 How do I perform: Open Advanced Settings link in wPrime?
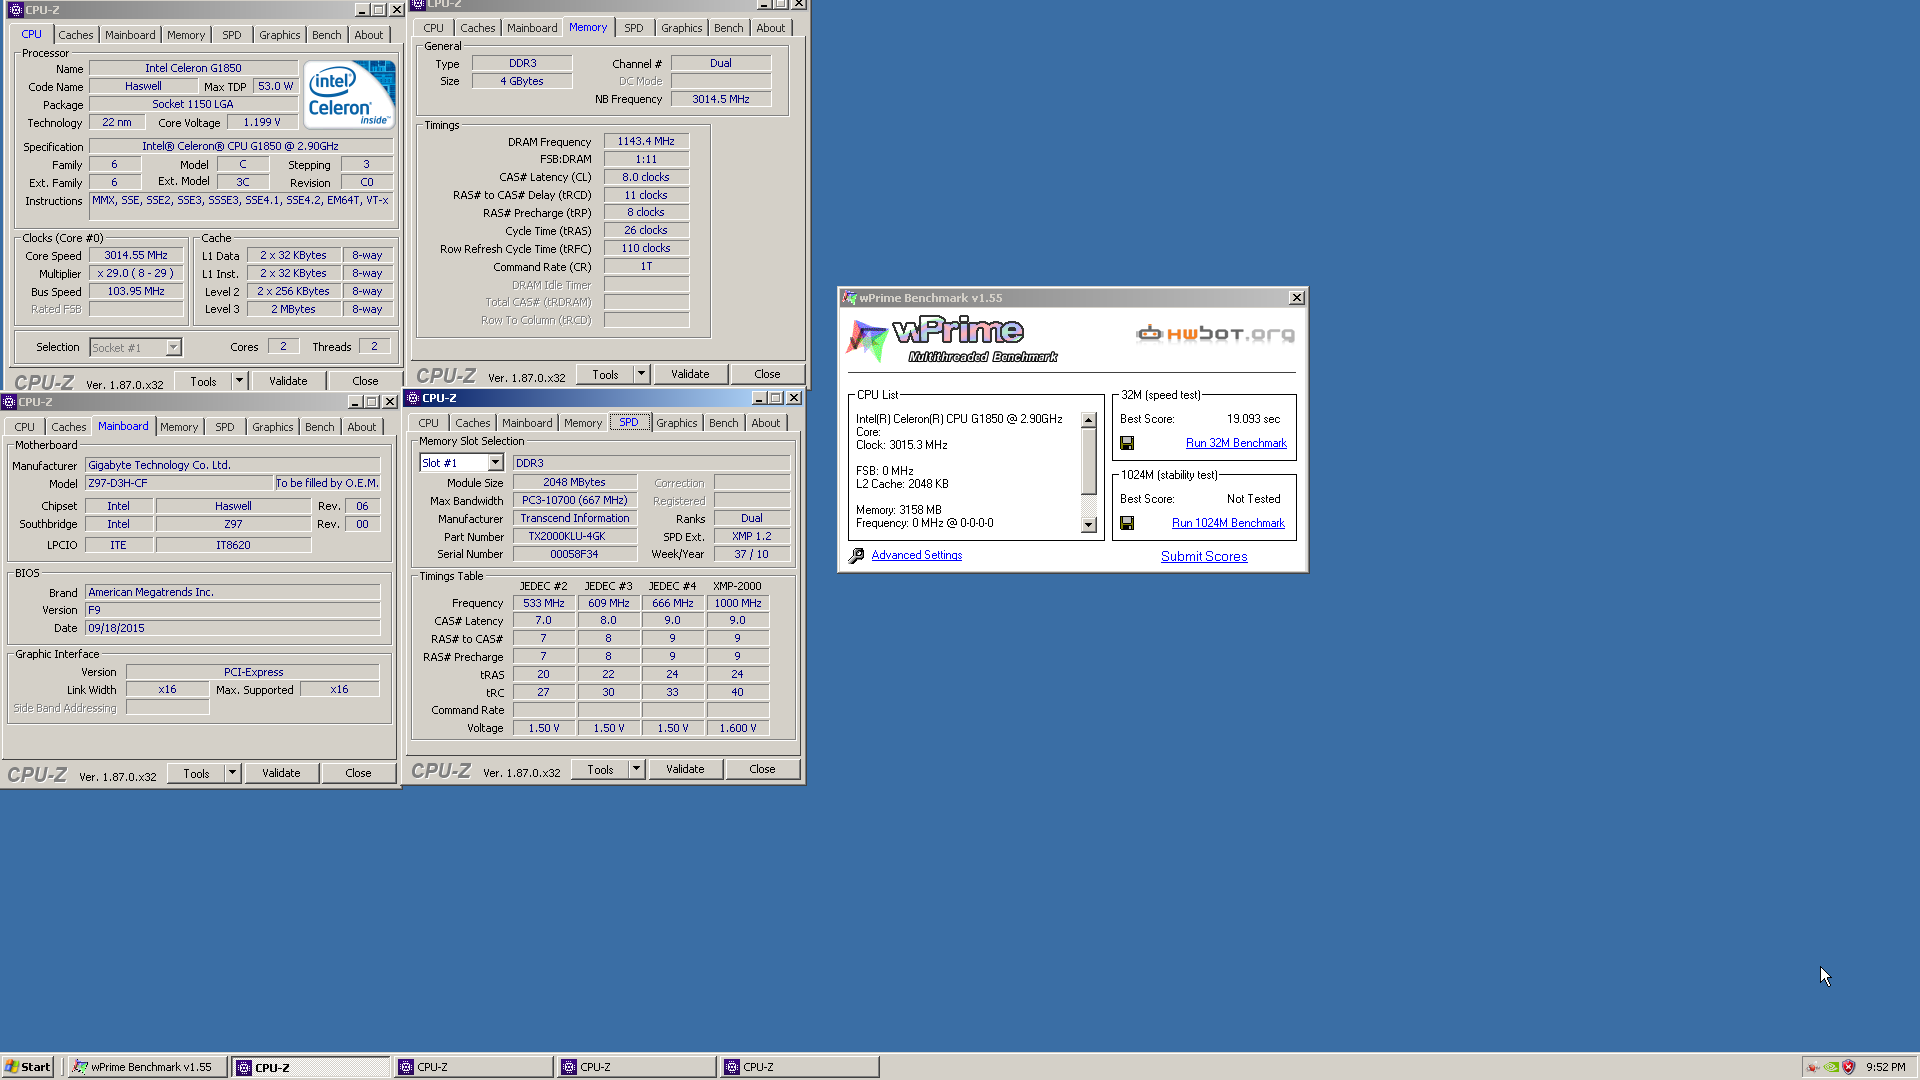click(x=917, y=555)
